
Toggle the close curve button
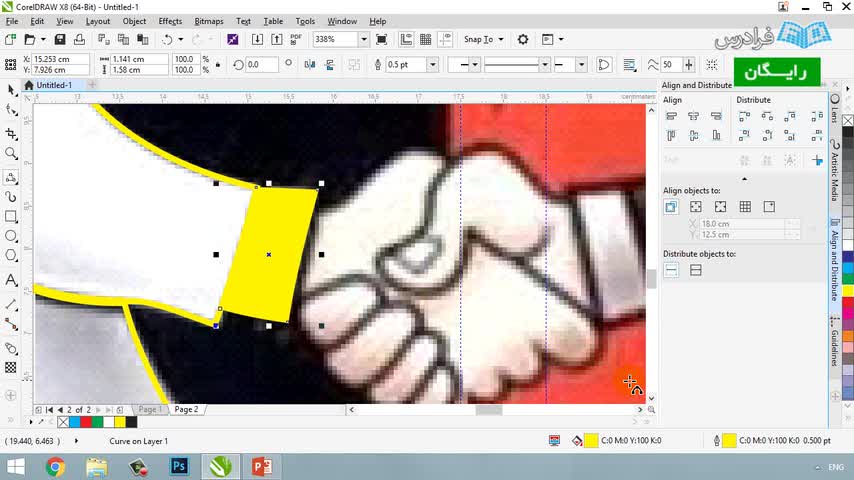[604, 65]
